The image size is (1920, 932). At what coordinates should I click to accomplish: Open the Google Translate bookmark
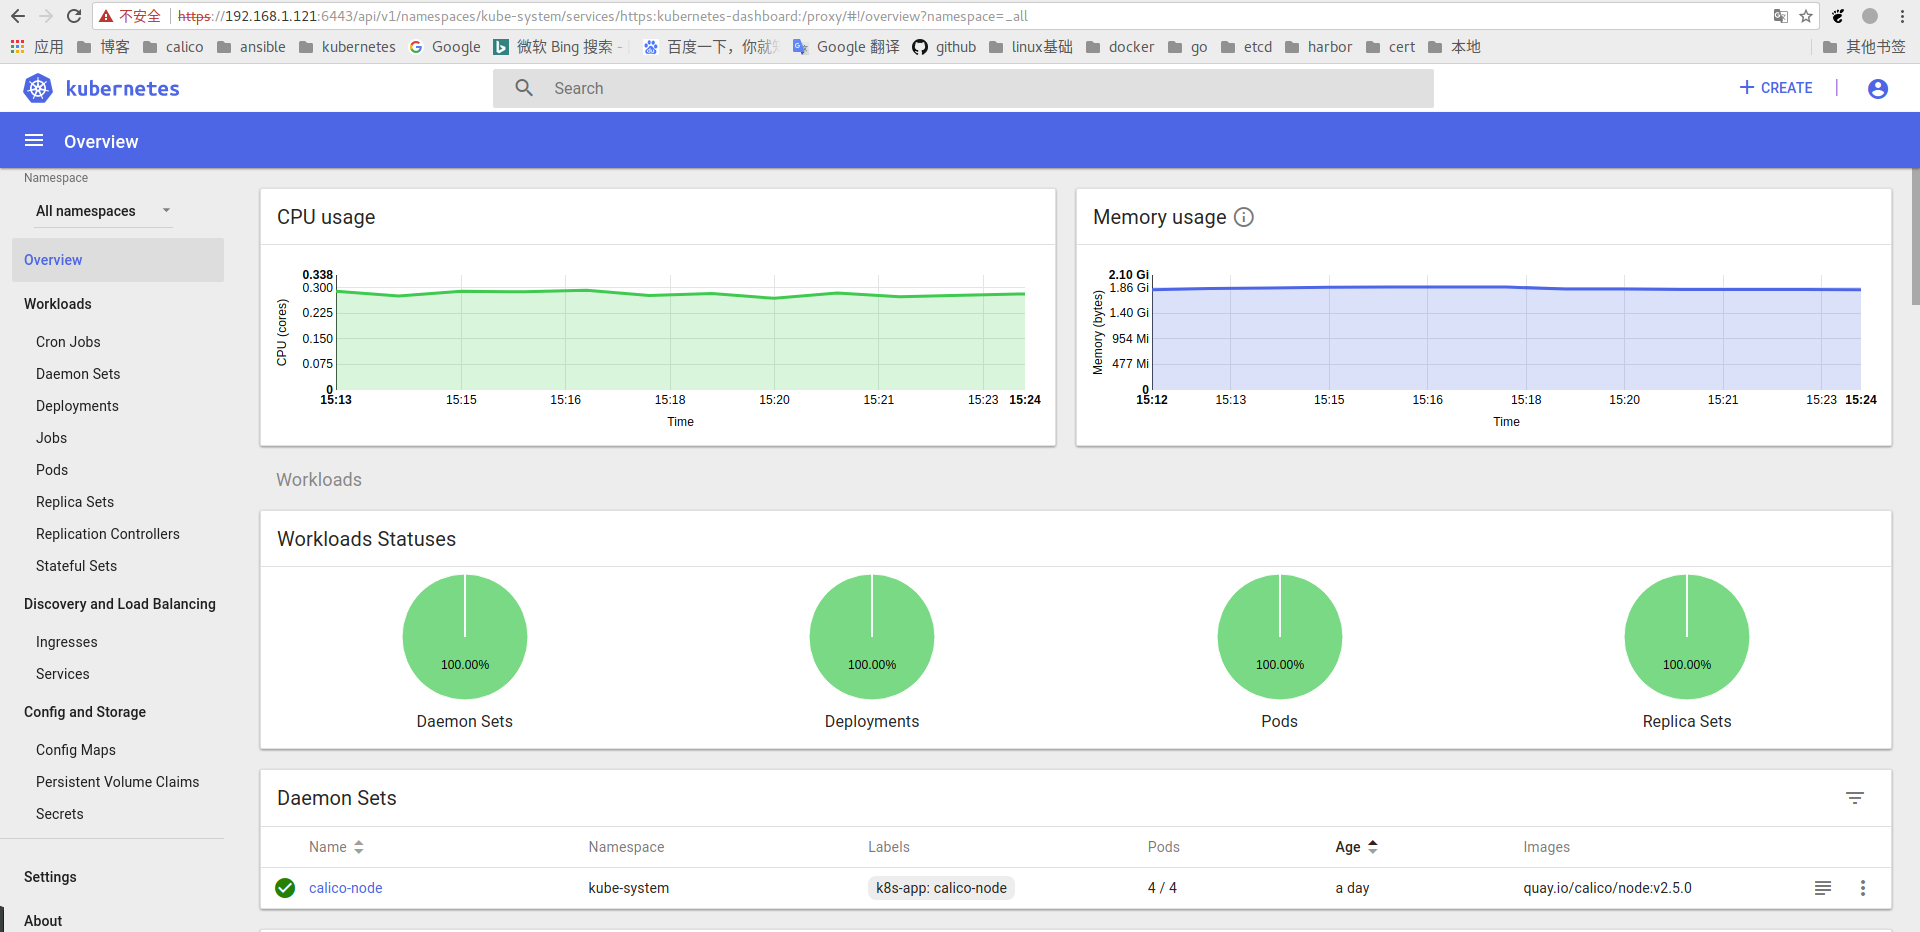tap(846, 47)
